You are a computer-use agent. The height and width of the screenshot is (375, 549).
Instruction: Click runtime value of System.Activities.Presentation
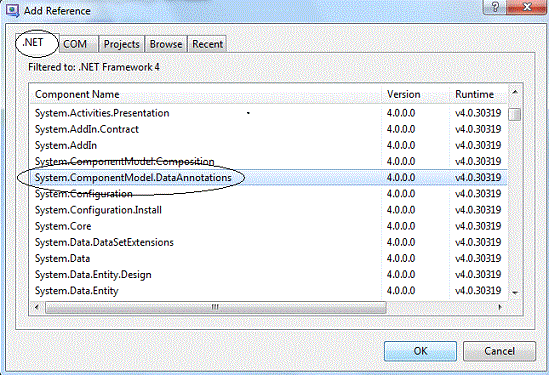tap(478, 113)
